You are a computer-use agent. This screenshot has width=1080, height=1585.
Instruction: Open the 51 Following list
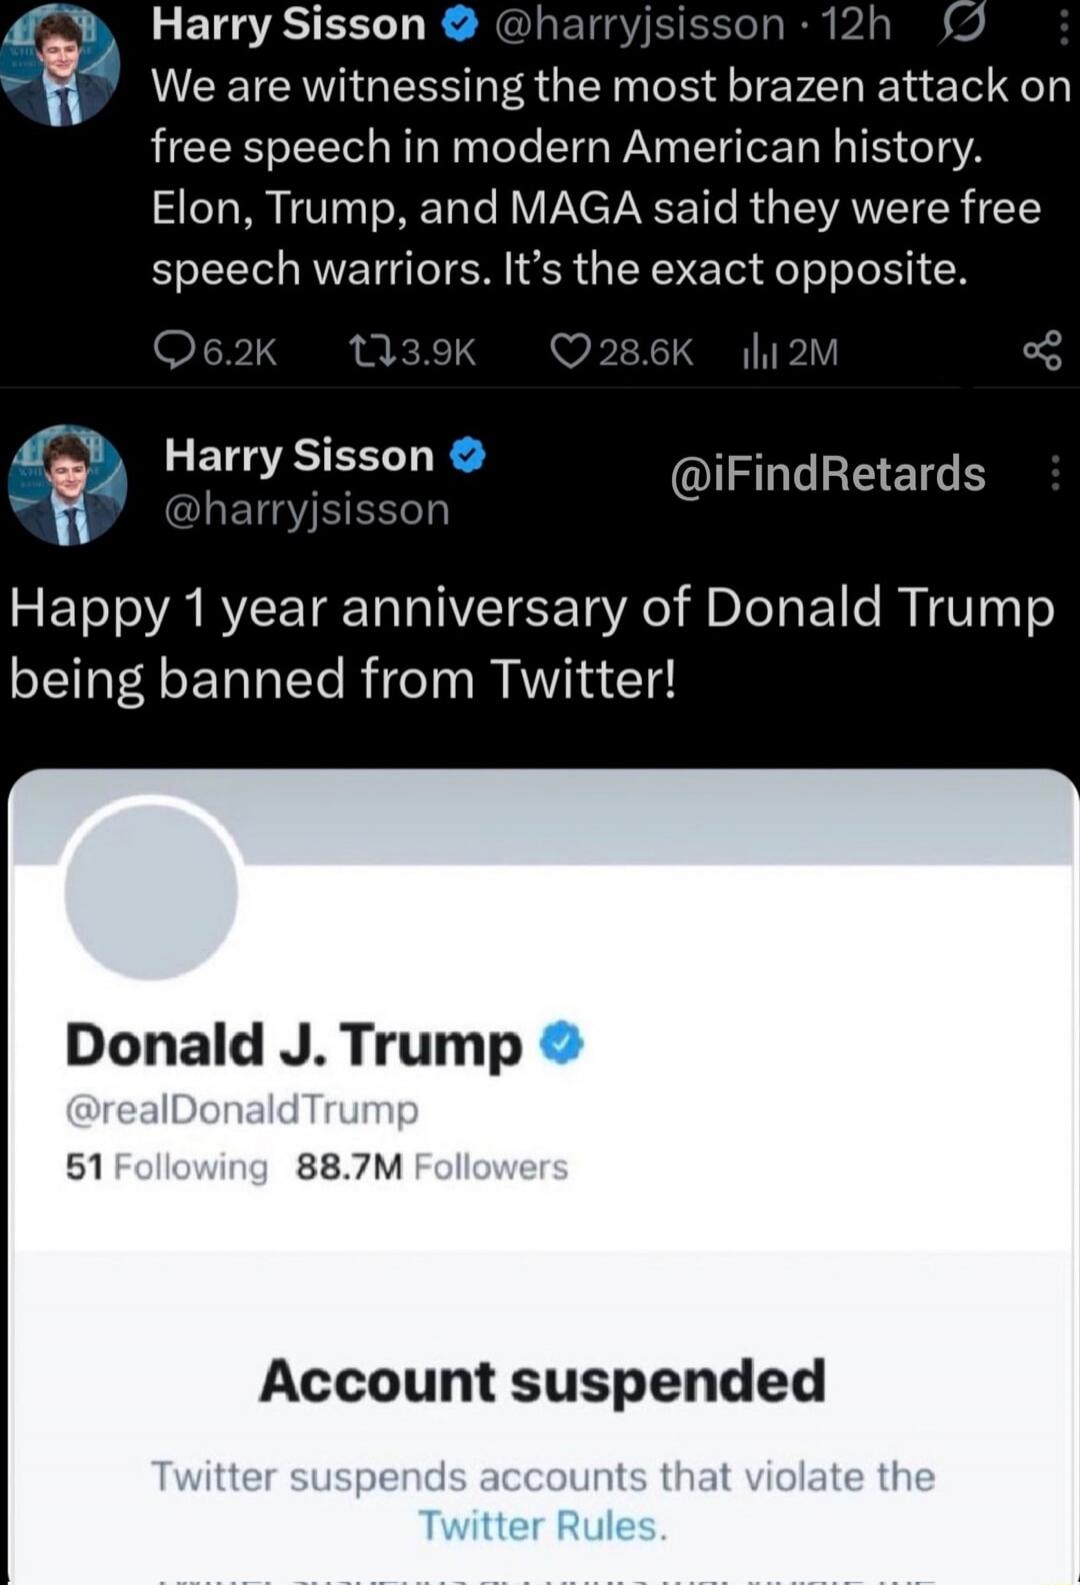click(167, 1167)
